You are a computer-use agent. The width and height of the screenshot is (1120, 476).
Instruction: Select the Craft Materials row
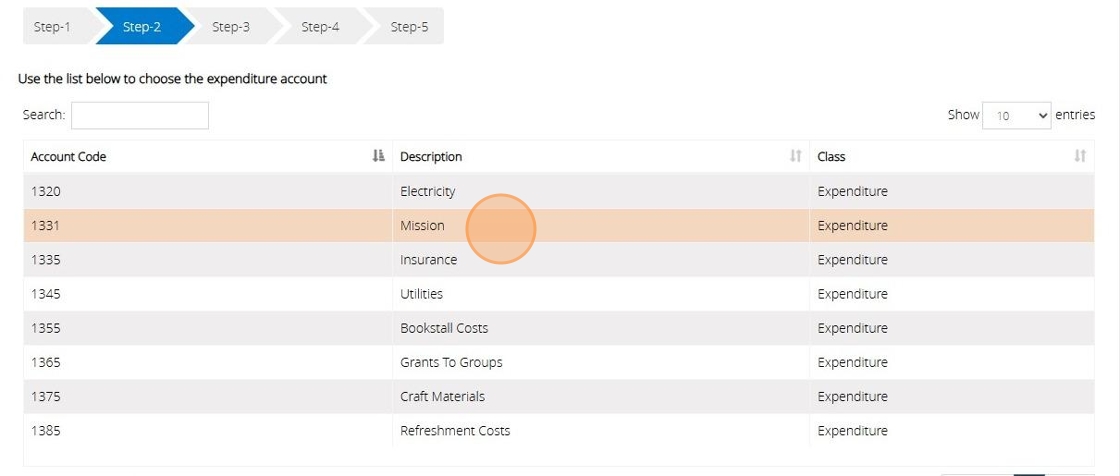pyautogui.click(x=442, y=396)
